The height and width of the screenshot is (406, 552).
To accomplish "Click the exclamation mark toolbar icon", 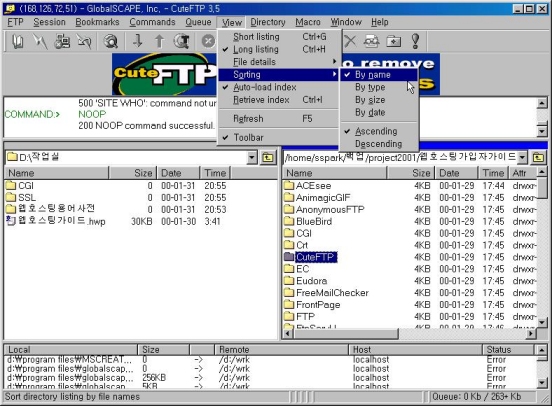I will (x=415, y=41).
